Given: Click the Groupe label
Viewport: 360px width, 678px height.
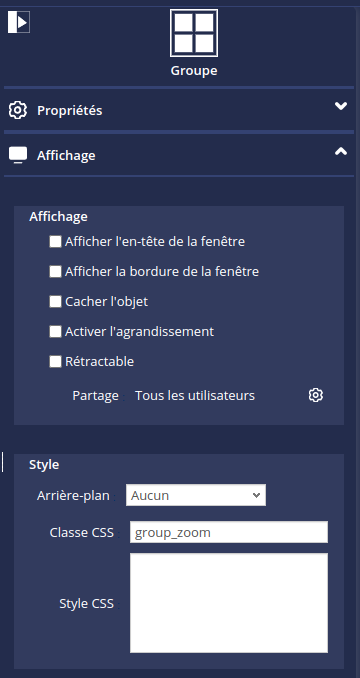Looking at the screenshot, I should (194, 70).
